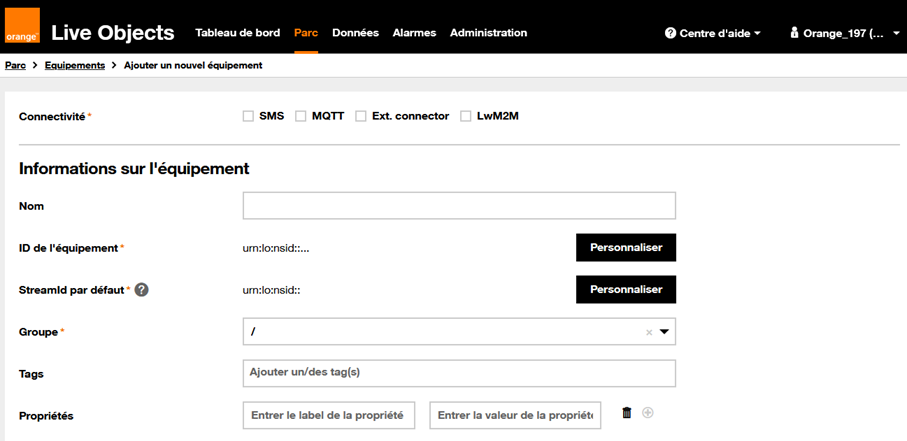Tick the Ext. connector checkbox
The height and width of the screenshot is (441, 907).
click(x=361, y=116)
